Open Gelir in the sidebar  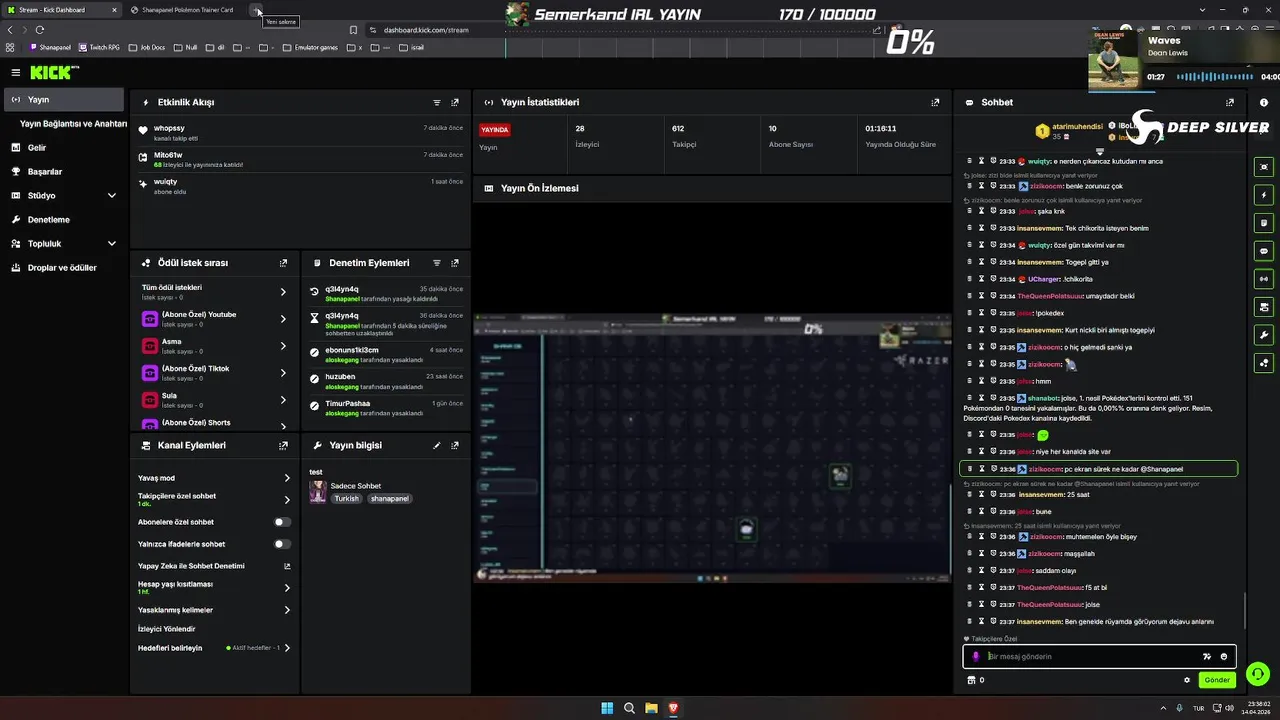(x=63, y=148)
